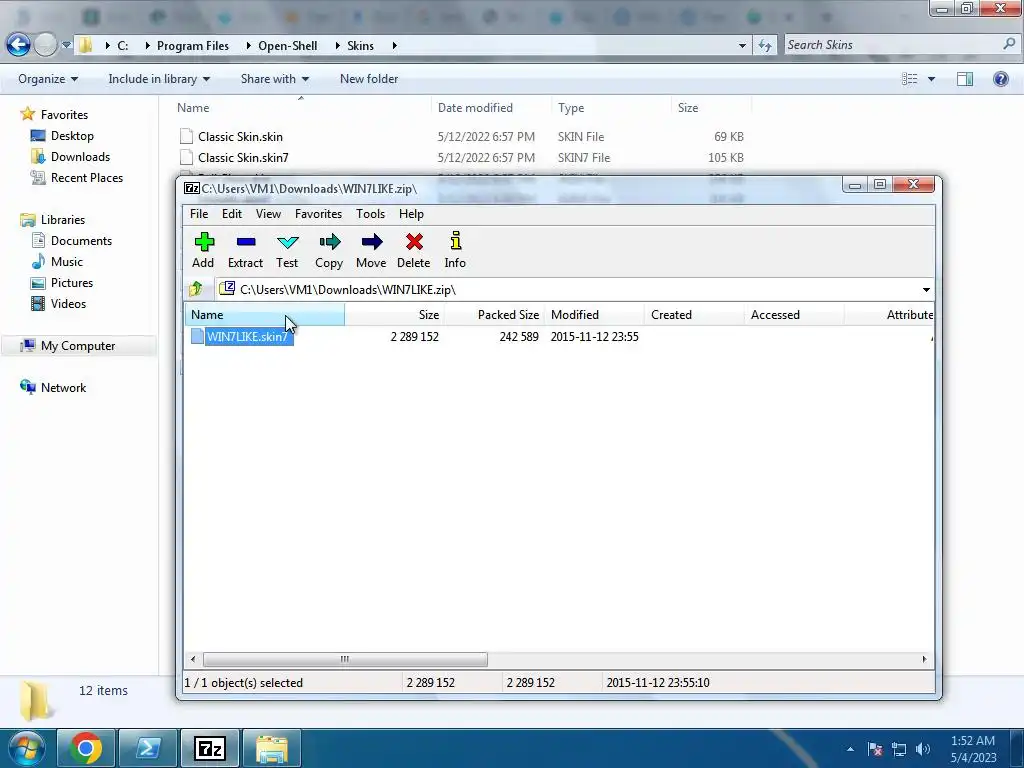
Task: Sort 7-Zip list by Name column
Action: tap(264, 315)
